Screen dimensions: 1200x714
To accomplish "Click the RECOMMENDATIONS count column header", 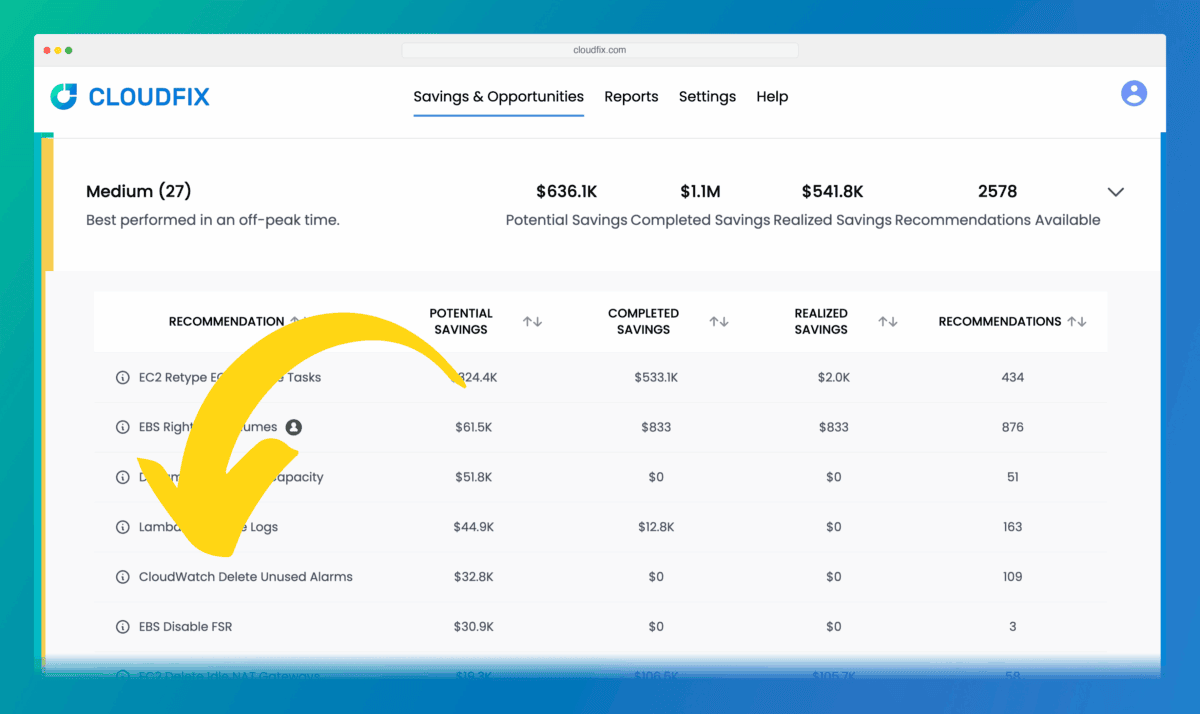I will point(1000,322).
